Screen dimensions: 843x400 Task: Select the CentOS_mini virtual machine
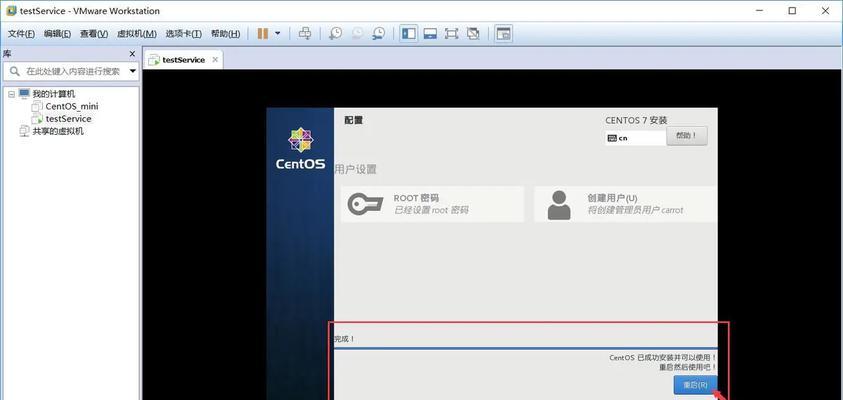click(x=72, y=106)
